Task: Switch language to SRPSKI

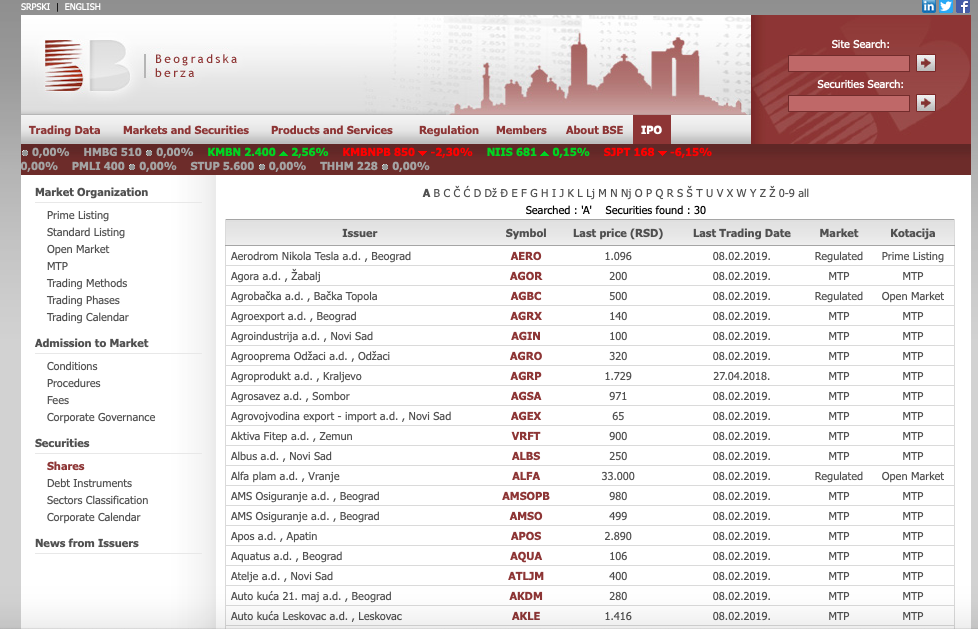Action: (x=36, y=7)
